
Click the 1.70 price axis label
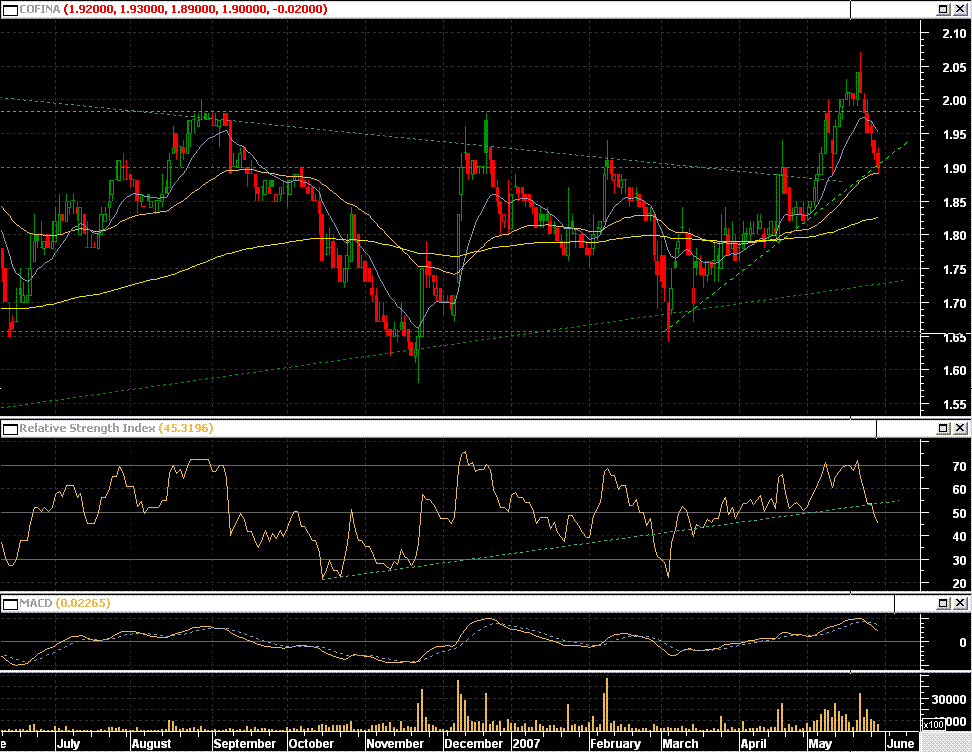click(x=954, y=303)
